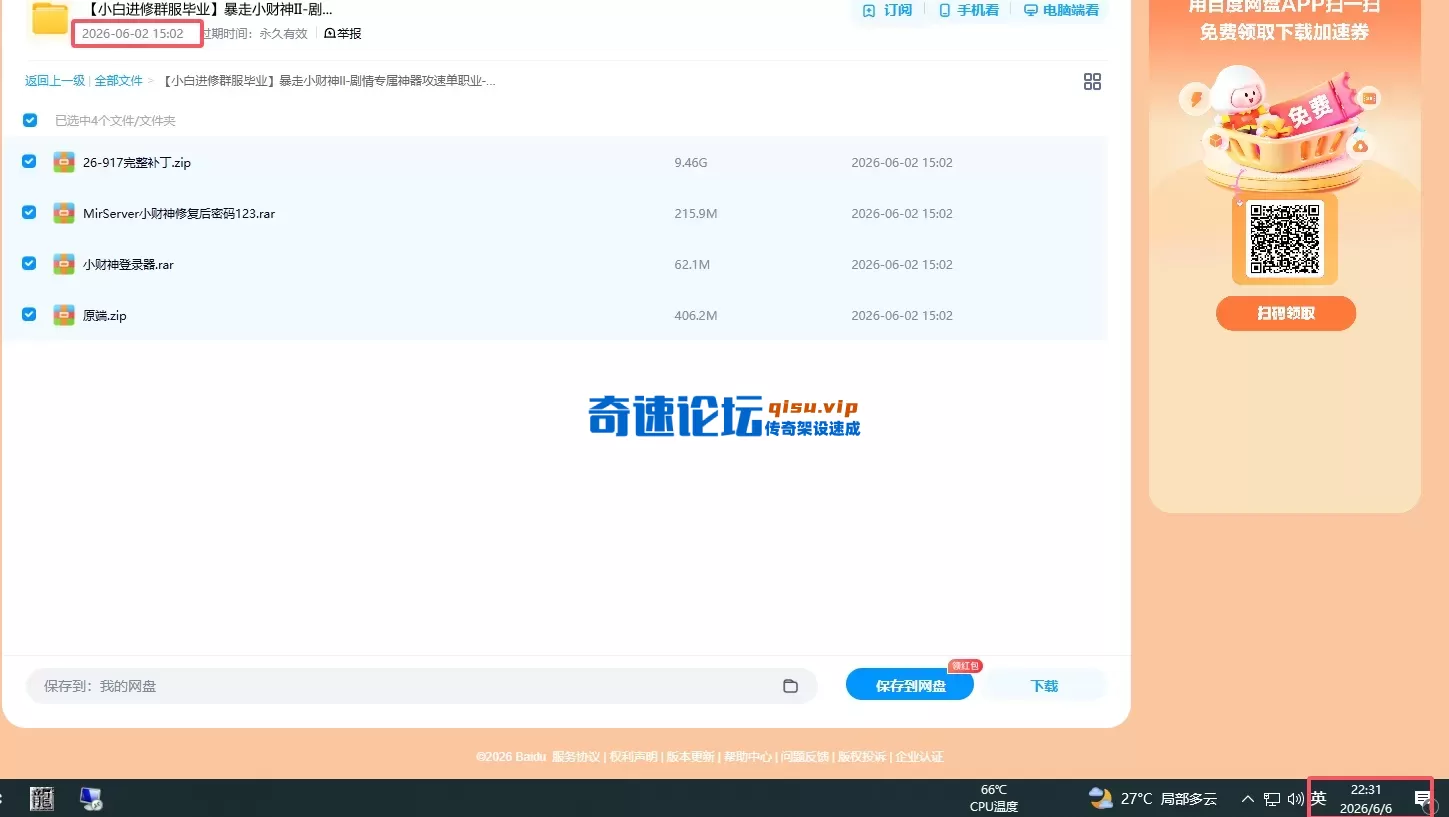
Task: Open the weather widget 27°C 局部多云
Action: coord(1153,798)
